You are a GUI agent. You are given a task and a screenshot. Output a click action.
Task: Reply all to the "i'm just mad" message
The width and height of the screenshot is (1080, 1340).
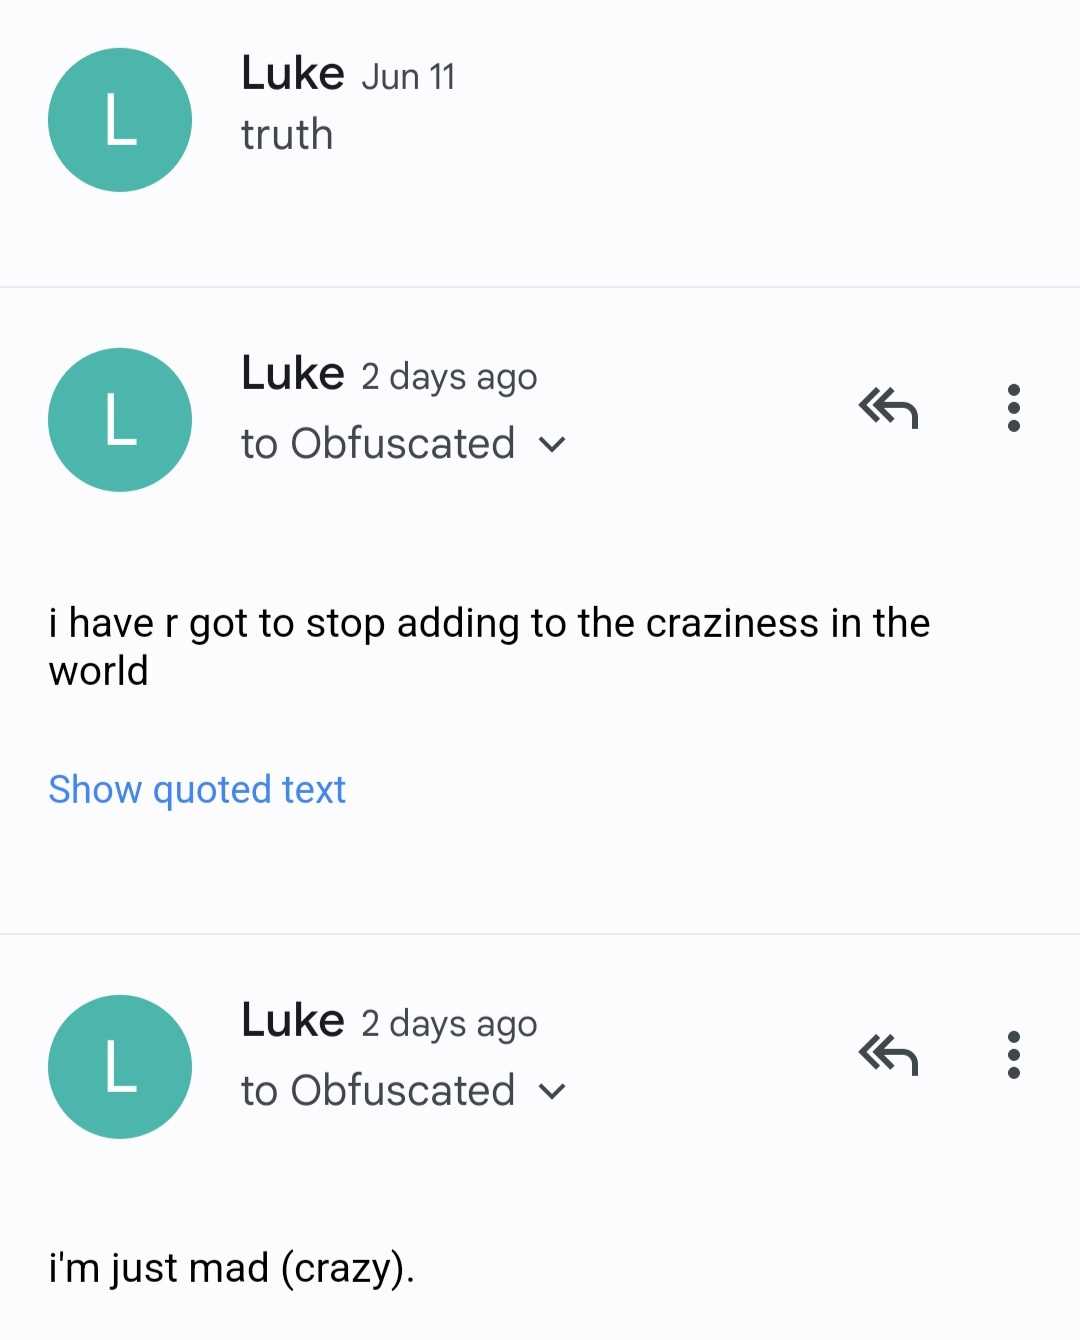[x=888, y=1055]
